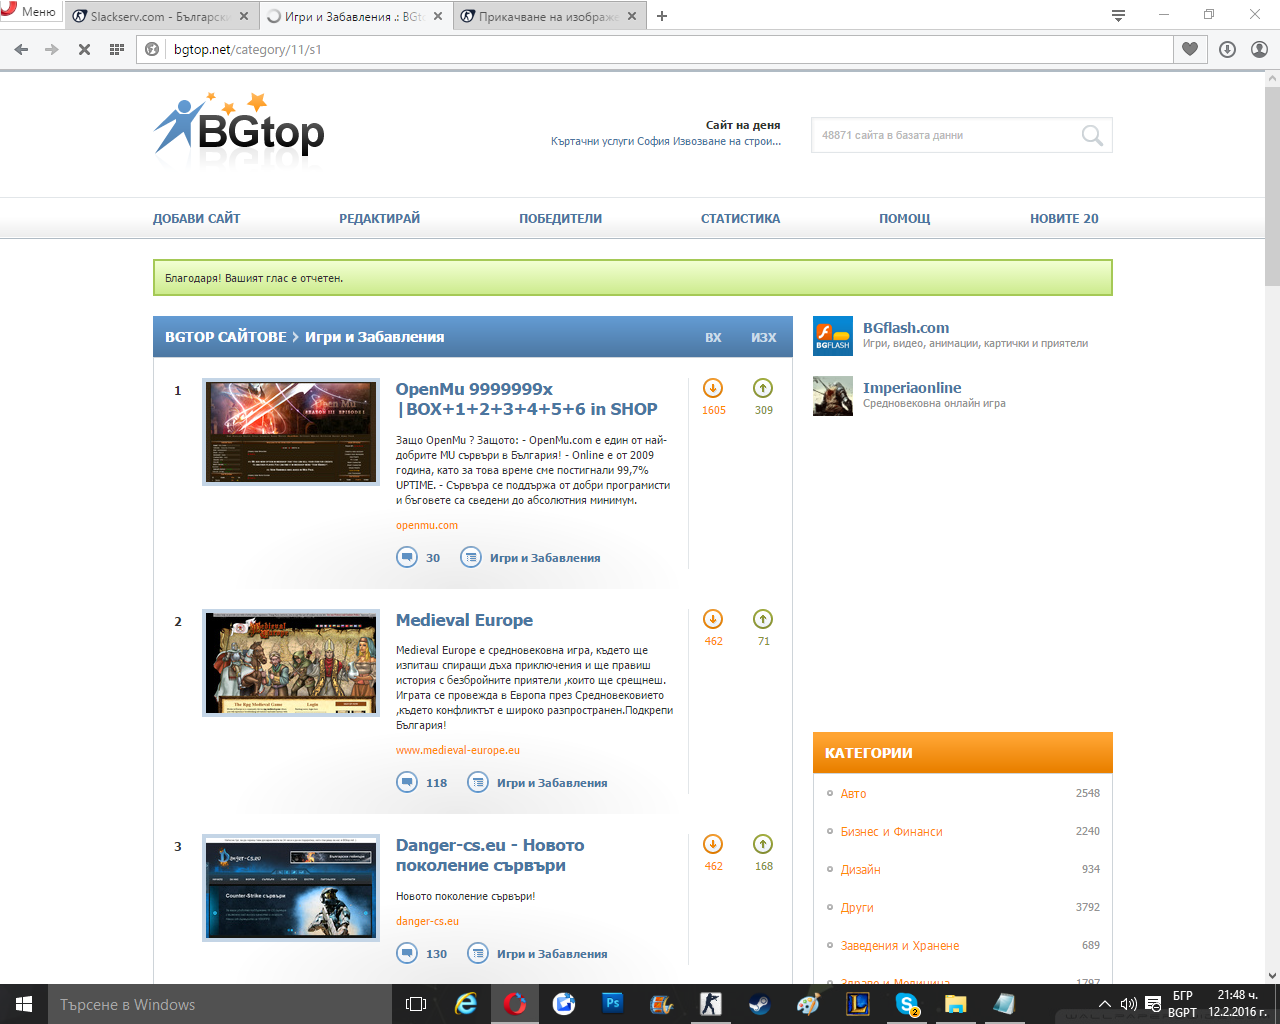1280x1024 pixels.
Task: Select the Бизнес и Финанси category
Action: coord(891,831)
